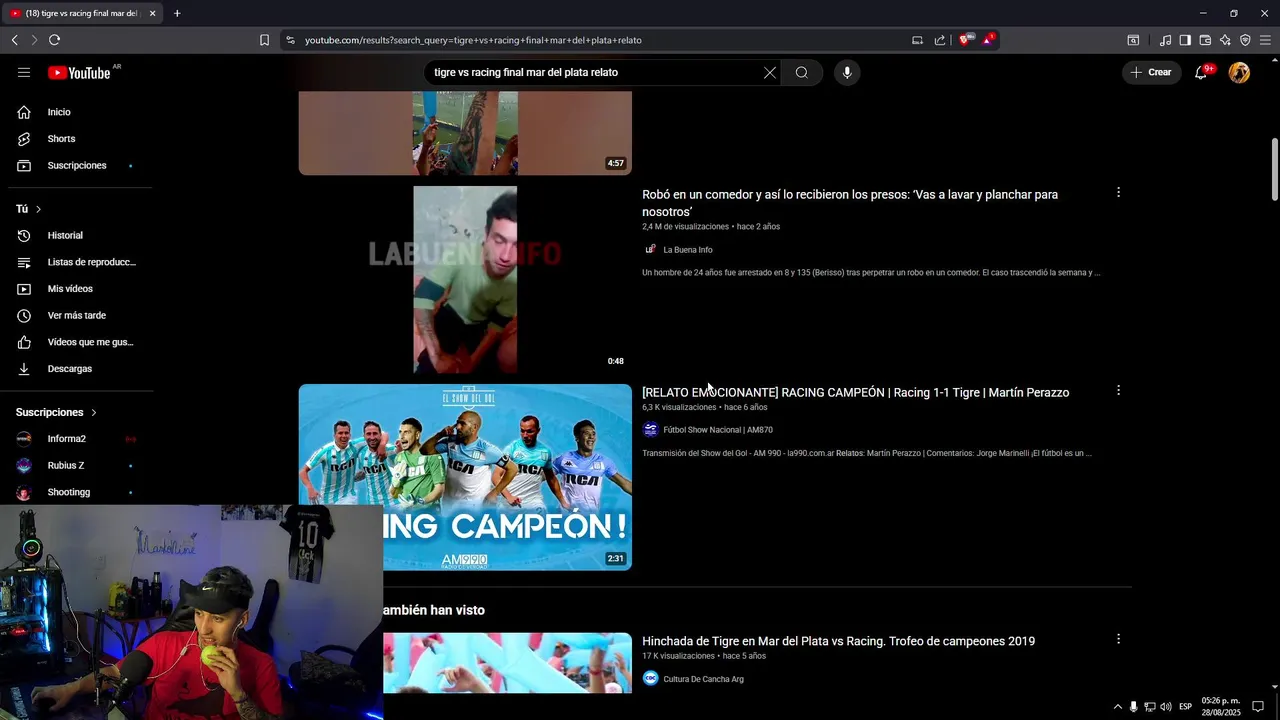Play the RACING CAMPEÓN thumbnail
The height and width of the screenshot is (720, 1280).
pyautogui.click(x=465, y=477)
